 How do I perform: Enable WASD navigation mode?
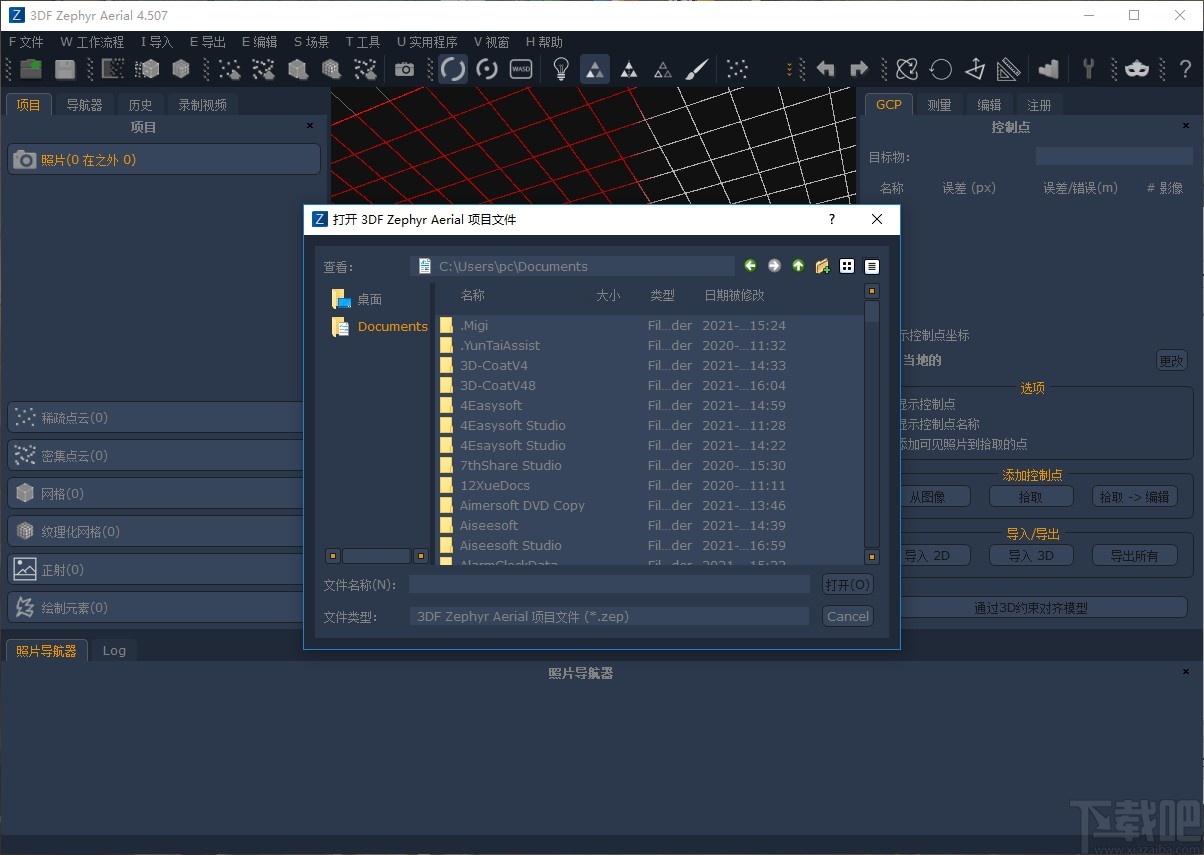click(x=520, y=69)
